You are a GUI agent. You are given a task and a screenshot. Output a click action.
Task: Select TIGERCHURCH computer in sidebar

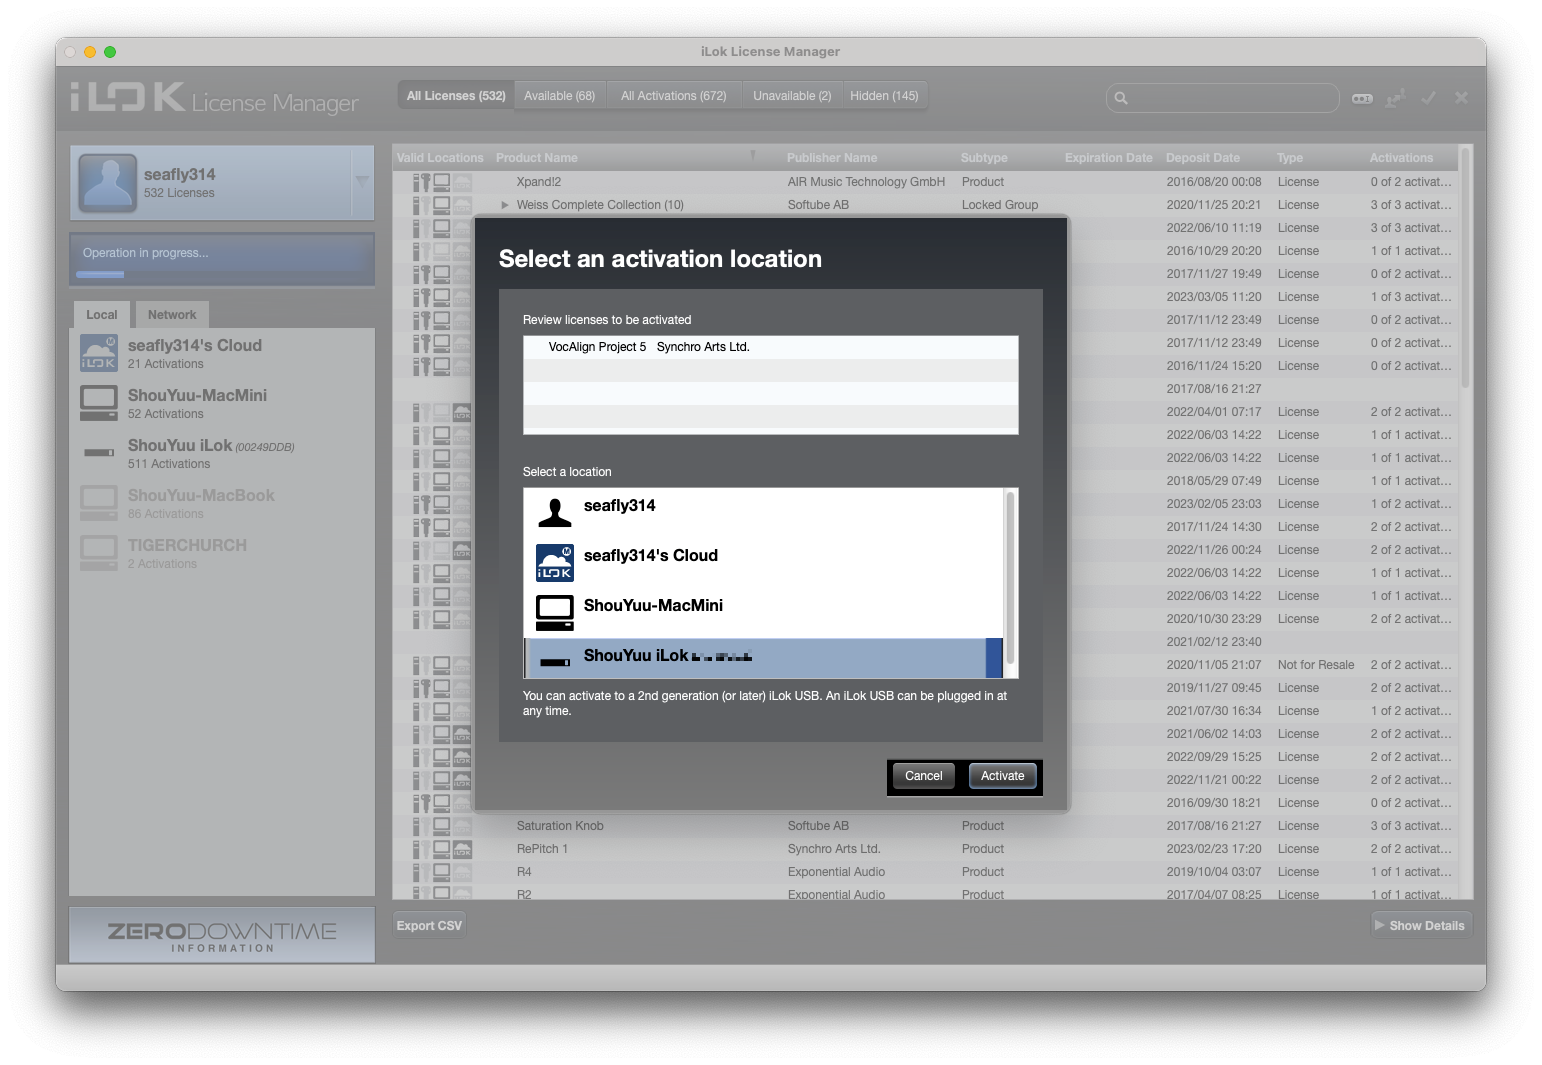click(x=222, y=554)
